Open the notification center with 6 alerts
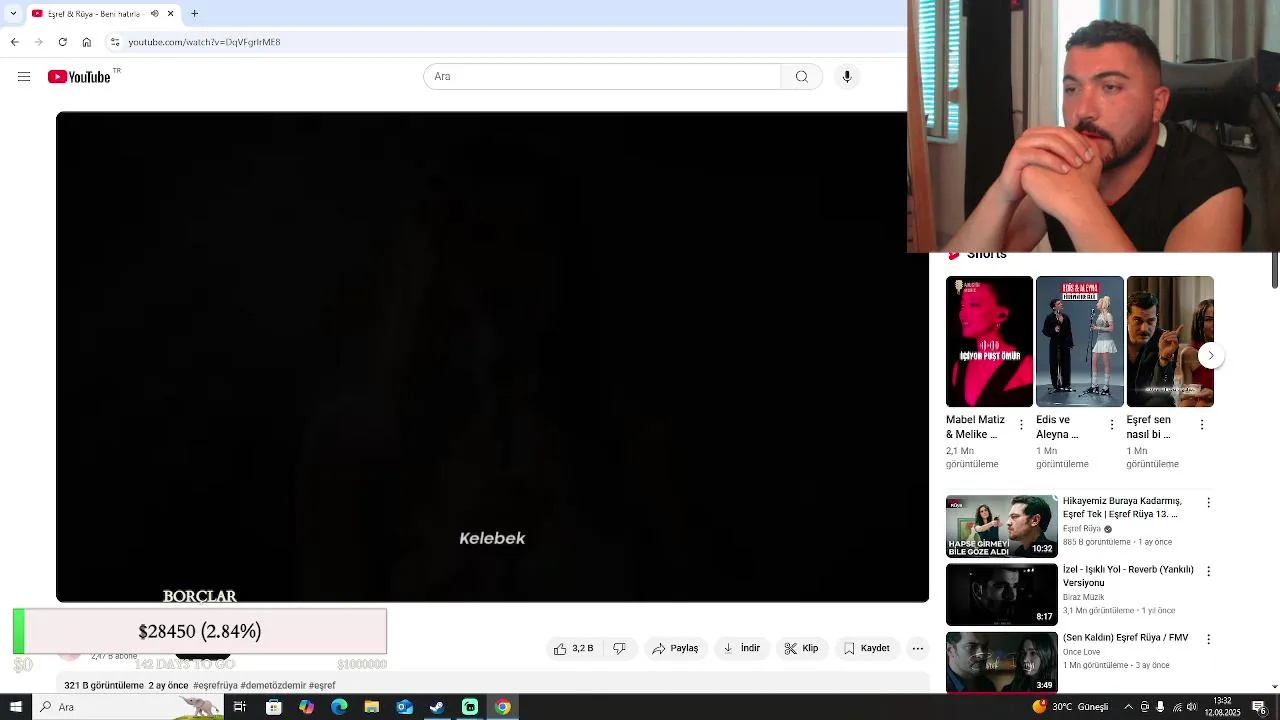The width and height of the screenshot is (1280, 720). 1260,707
